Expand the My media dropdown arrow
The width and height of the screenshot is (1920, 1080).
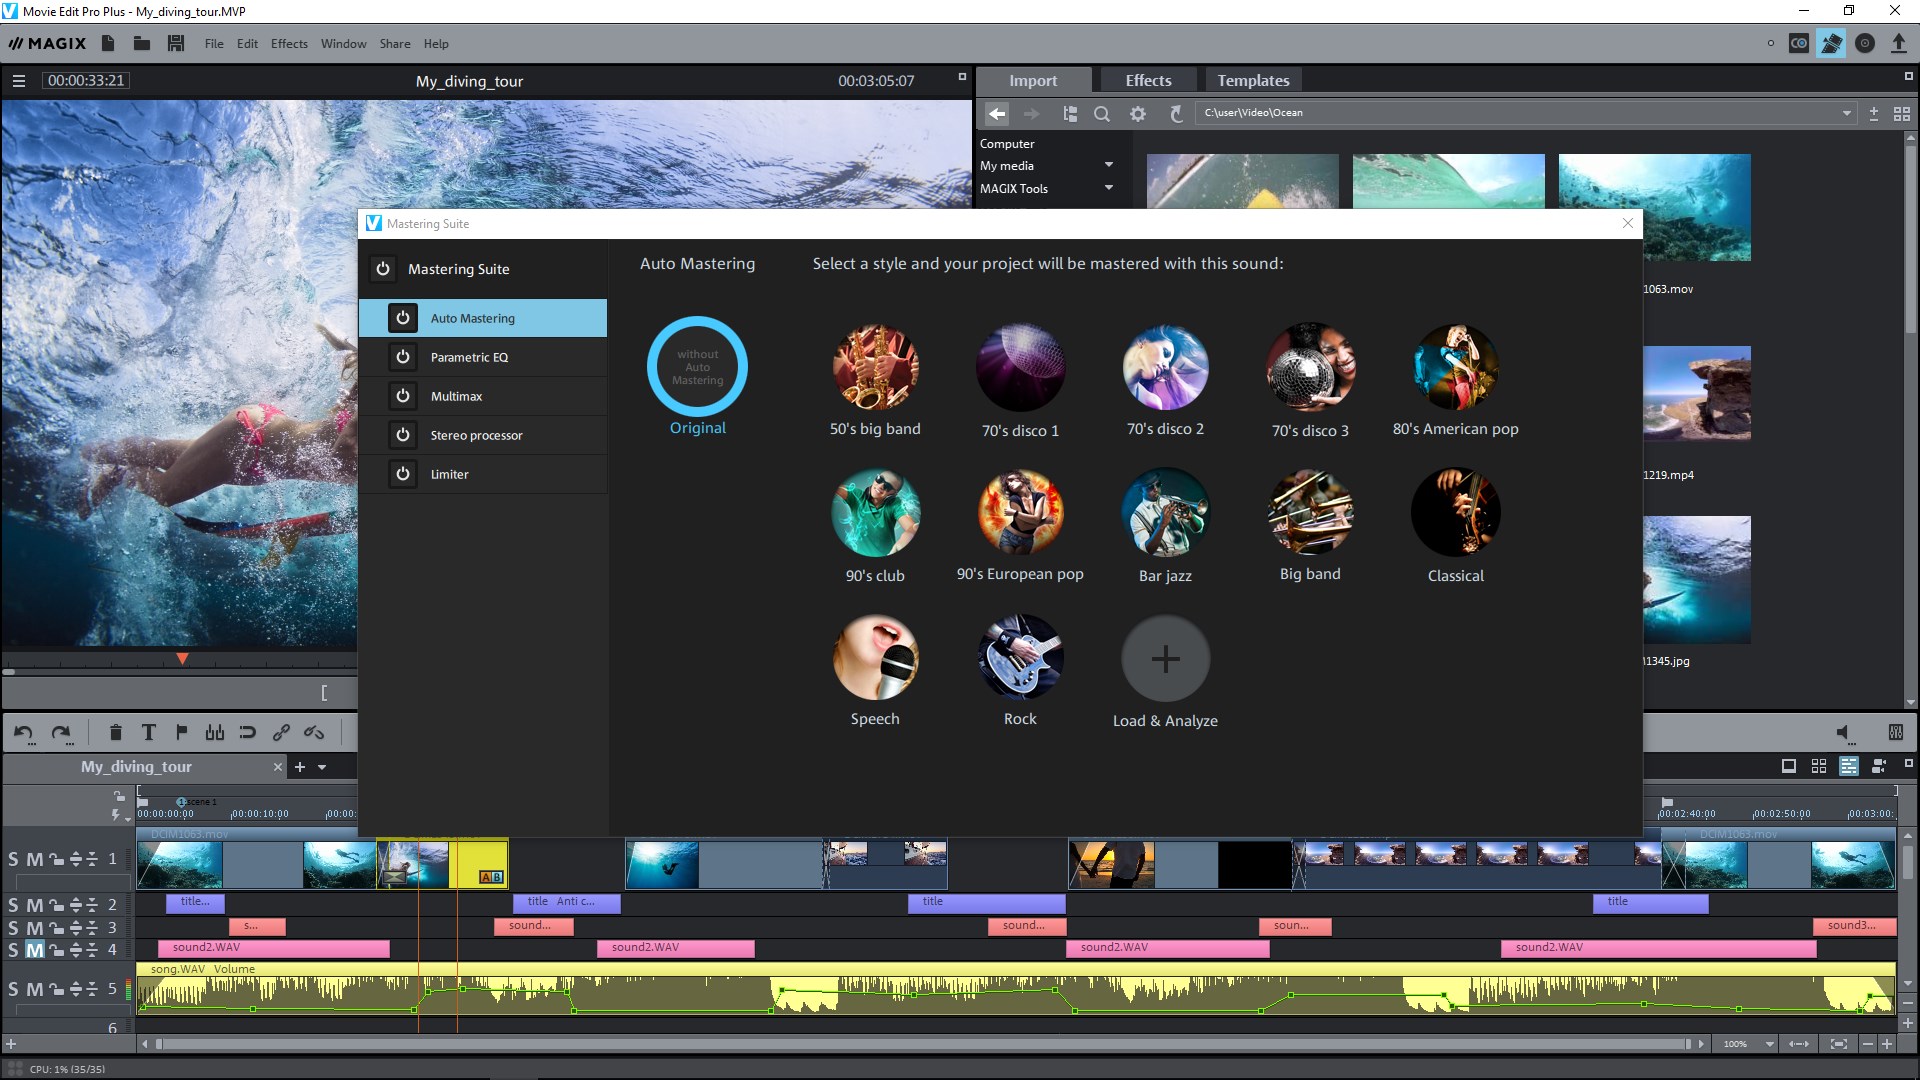click(x=1108, y=165)
